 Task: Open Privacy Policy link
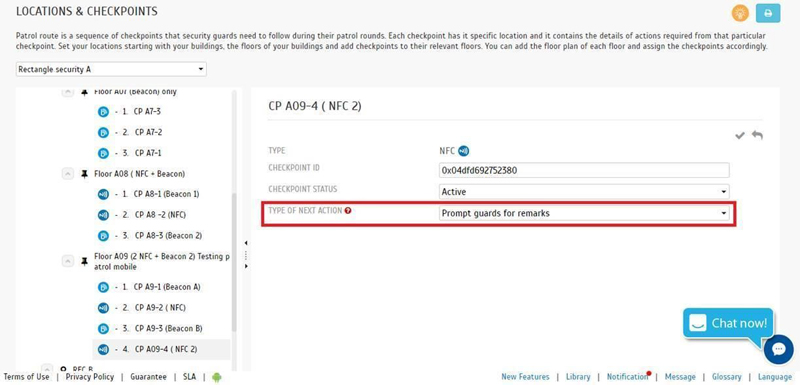90,377
